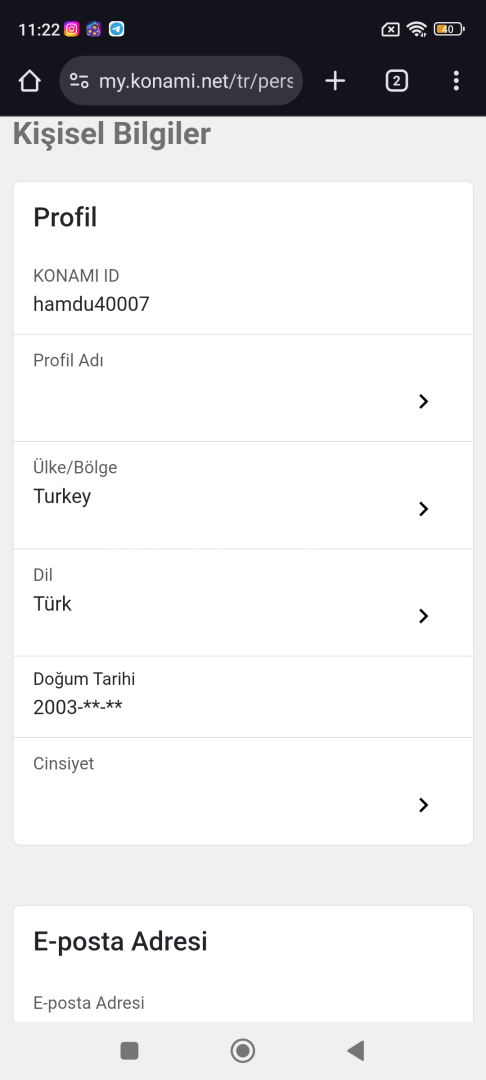Open the tab switcher showing 2 tabs
The height and width of the screenshot is (1080, 486).
pyautogui.click(x=396, y=81)
